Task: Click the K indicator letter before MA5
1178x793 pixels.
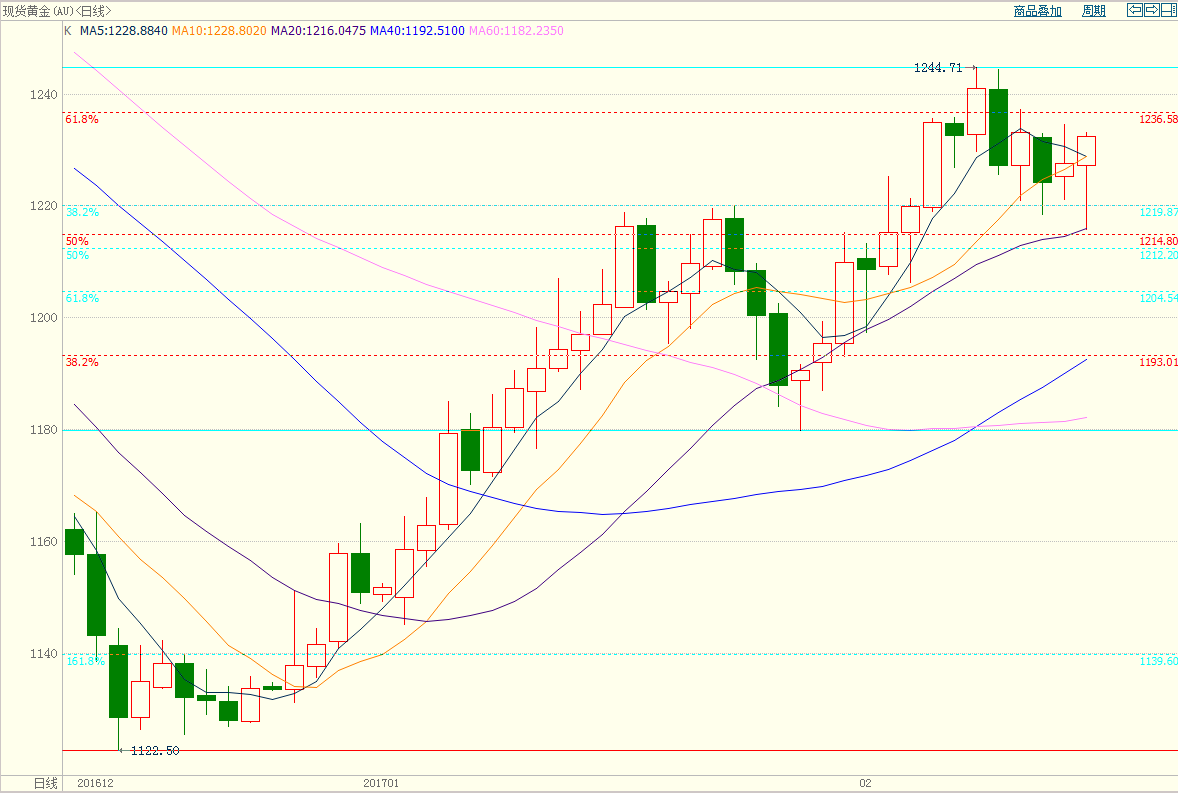Action: click(68, 31)
